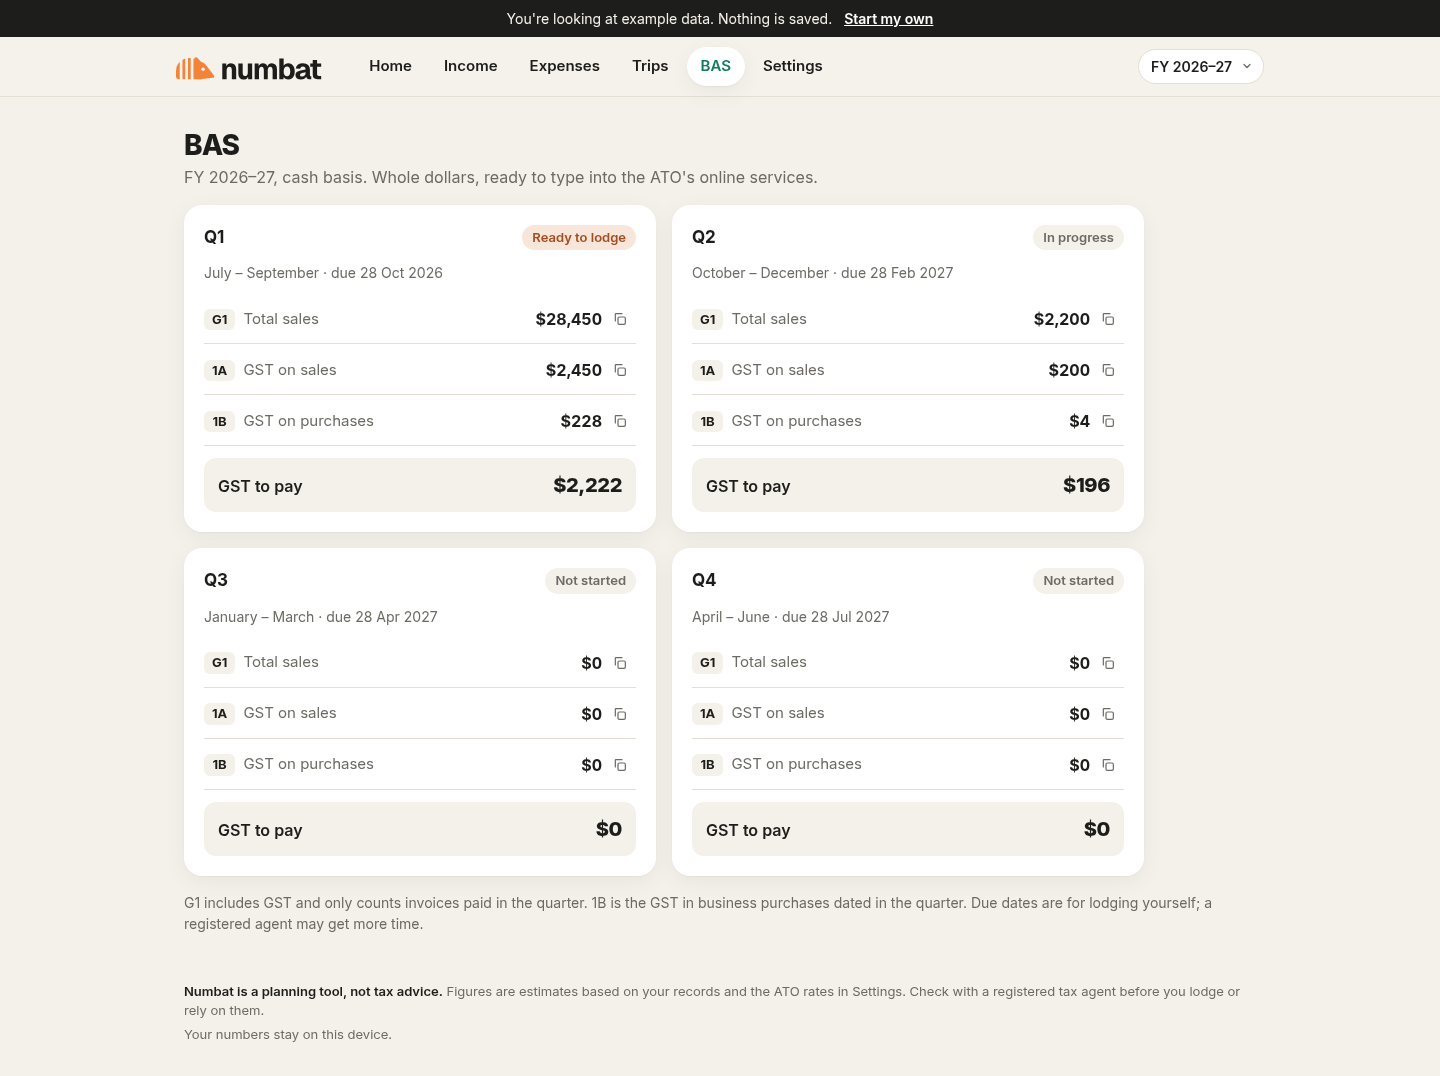Viewport: 1440px width, 1076px height.
Task: Copy Q4 GST on sales value
Action: pos(1108,714)
